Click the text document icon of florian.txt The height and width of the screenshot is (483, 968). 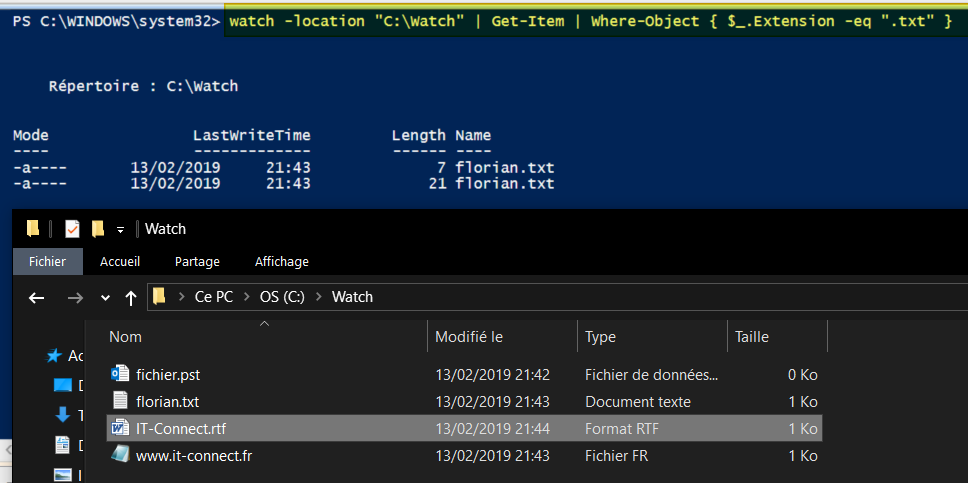pos(120,402)
